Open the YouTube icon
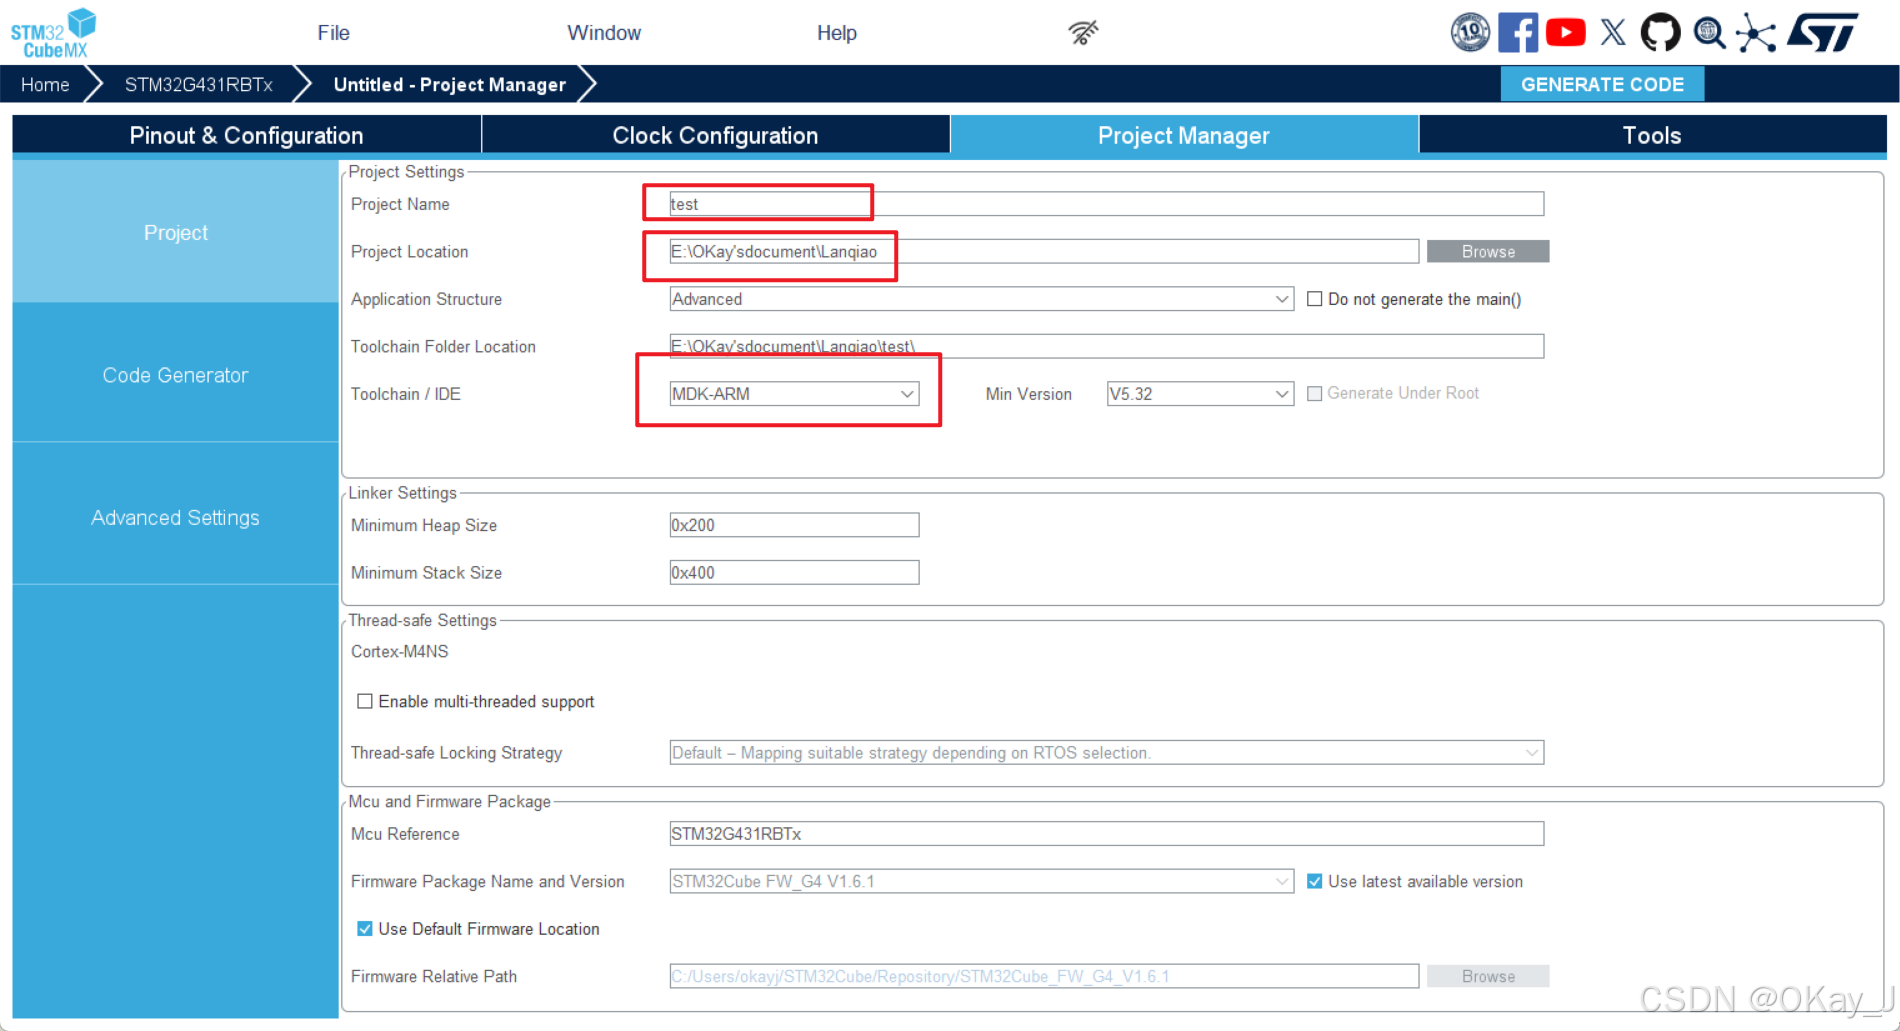 point(1566,33)
